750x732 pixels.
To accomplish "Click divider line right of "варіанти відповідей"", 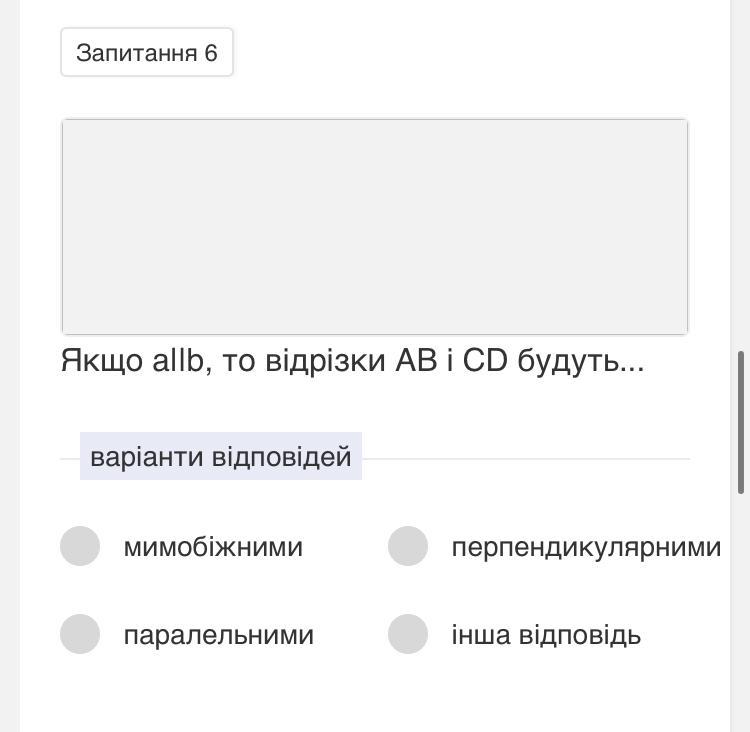I will pyautogui.click(x=525, y=458).
